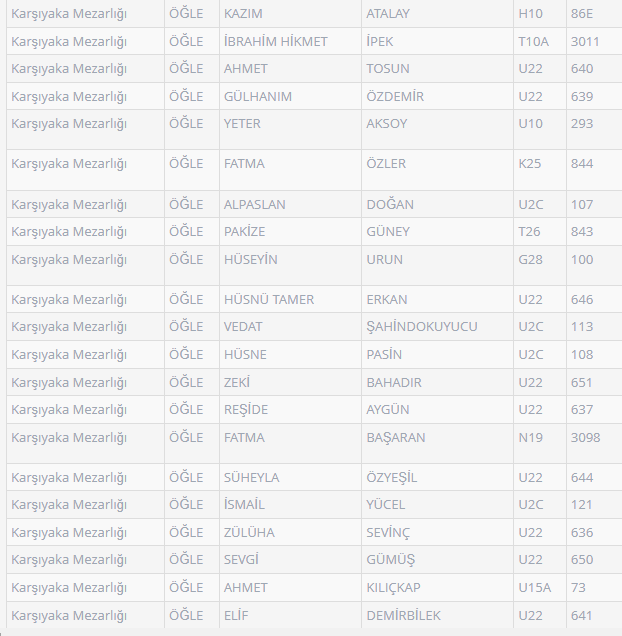Select the surname GÜNEY
This screenshot has width=622, height=636.
[388, 232]
